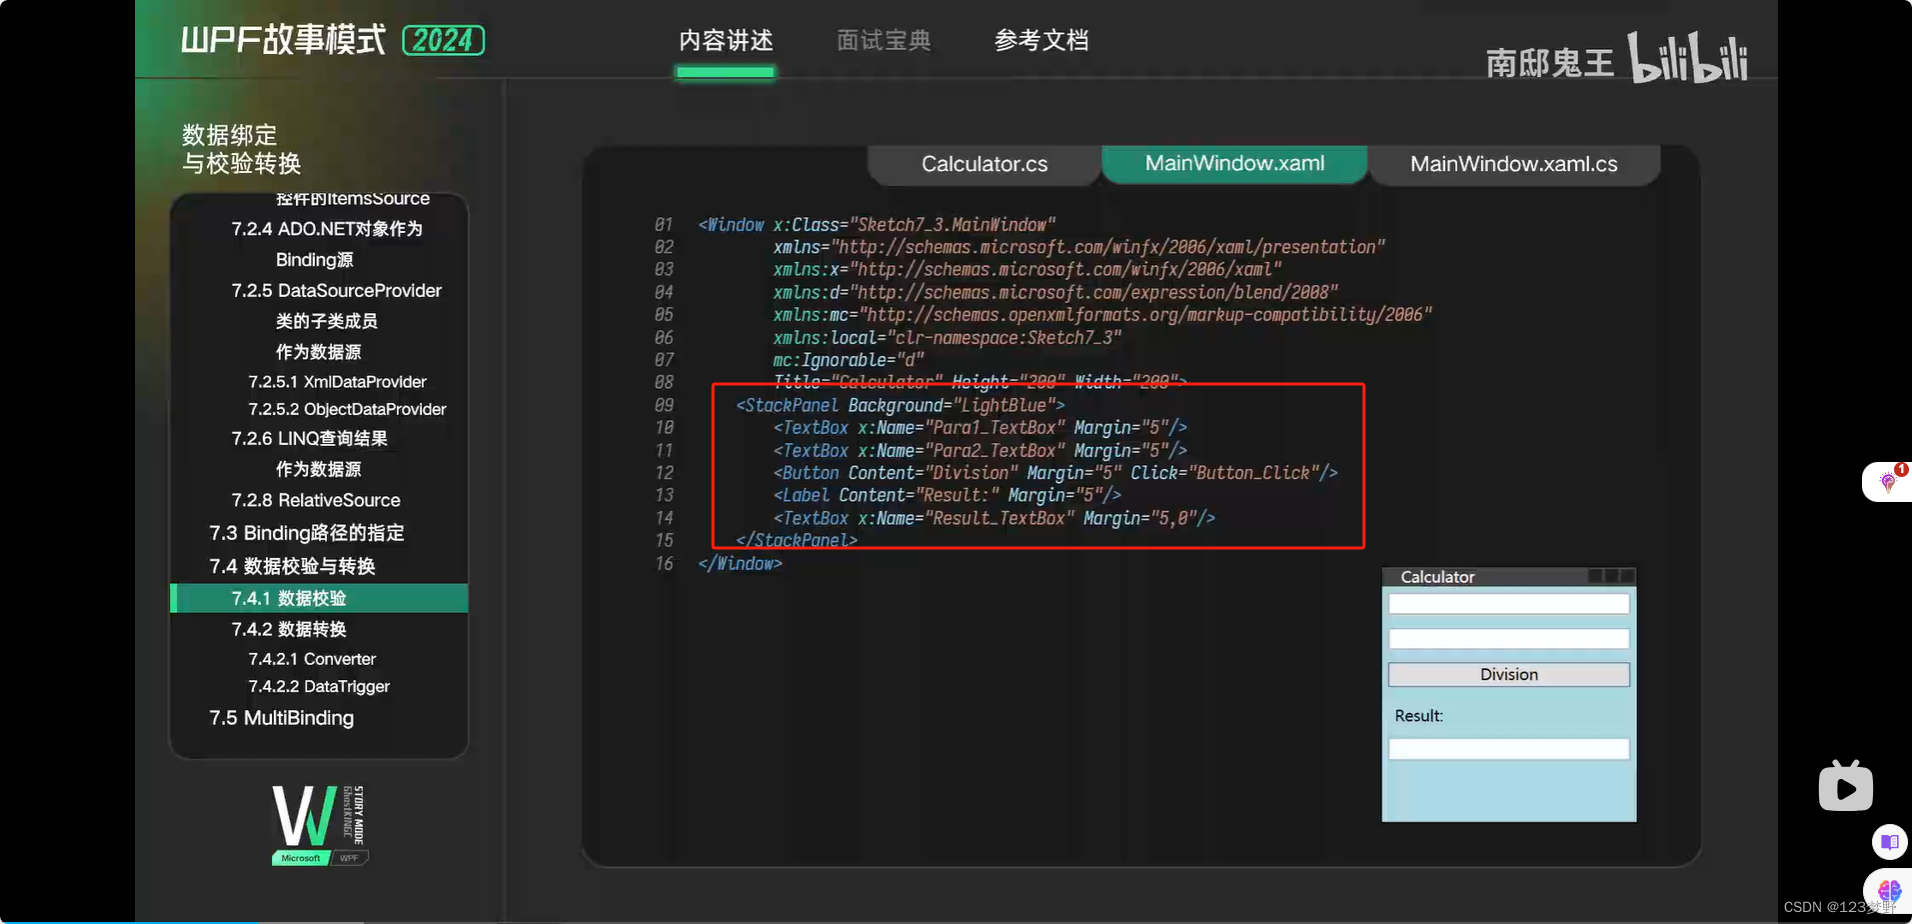The height and width of the screenshot is (924, 1912).
Task: Click the 2024 badge
Action: [x=443, y=40]
